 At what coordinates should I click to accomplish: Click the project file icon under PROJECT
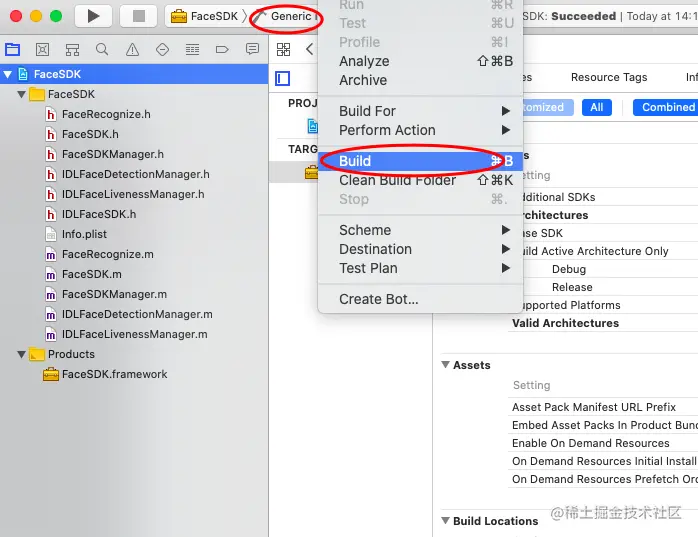click(x=313, y=126)
